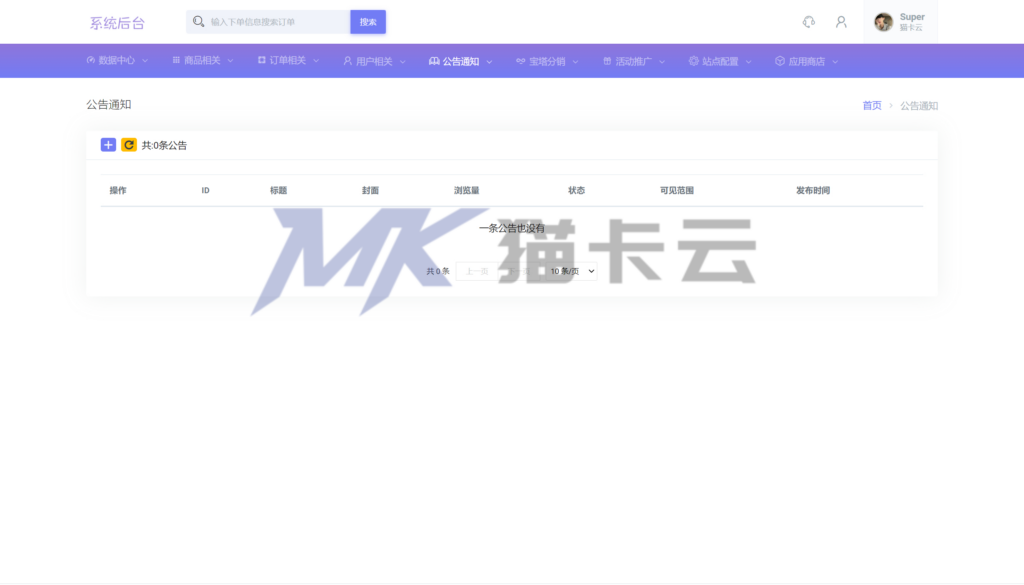
Task: Click the 发布时间 column header
Action: (812, 190)
